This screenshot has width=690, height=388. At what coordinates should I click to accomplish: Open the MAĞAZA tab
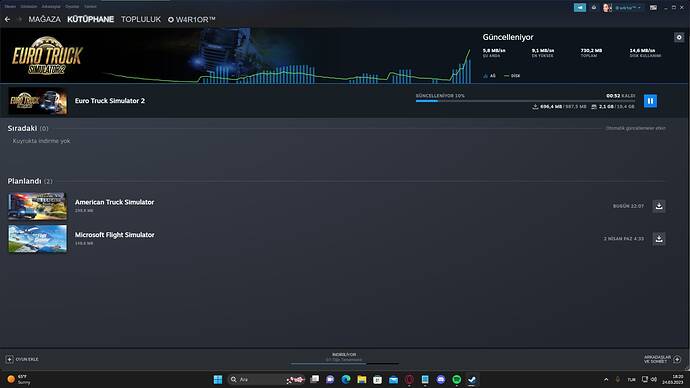coord(44,19)
